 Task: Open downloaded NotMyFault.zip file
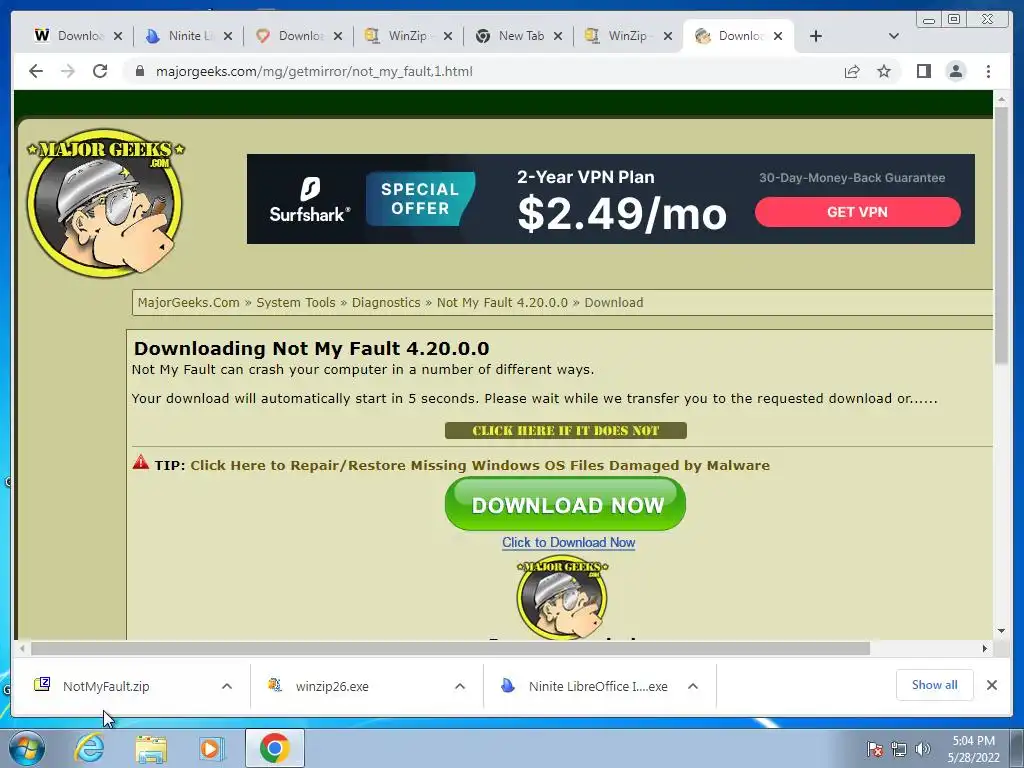pos(106,686)
